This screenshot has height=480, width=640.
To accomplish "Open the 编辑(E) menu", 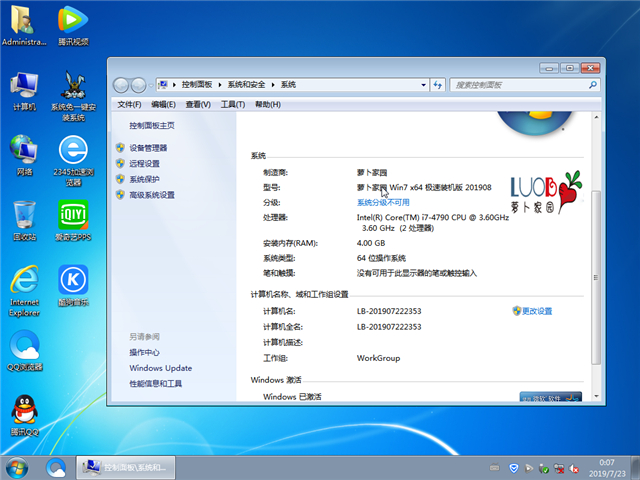I will tap(163, 104).
